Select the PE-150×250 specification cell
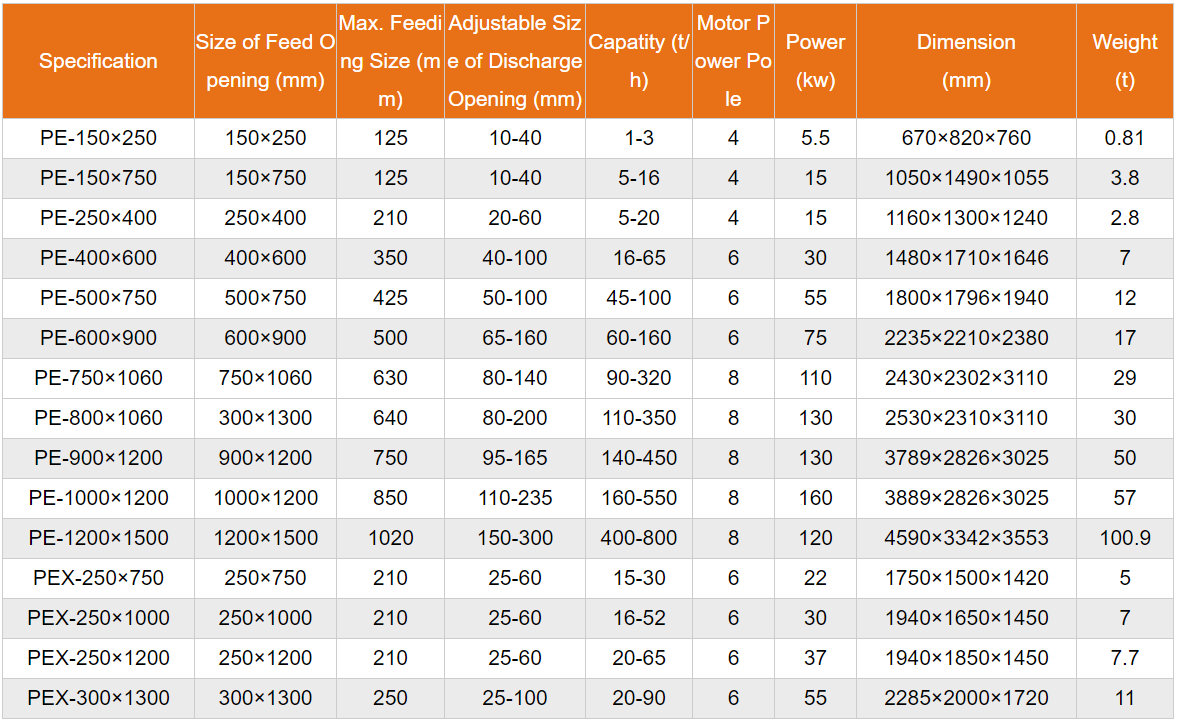1177x721 pixels. pyautogui.click(x=98, y=138)
